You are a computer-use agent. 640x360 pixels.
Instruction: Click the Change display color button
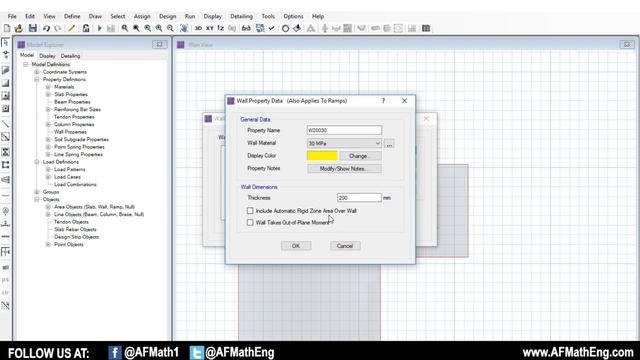coord(360,156)
